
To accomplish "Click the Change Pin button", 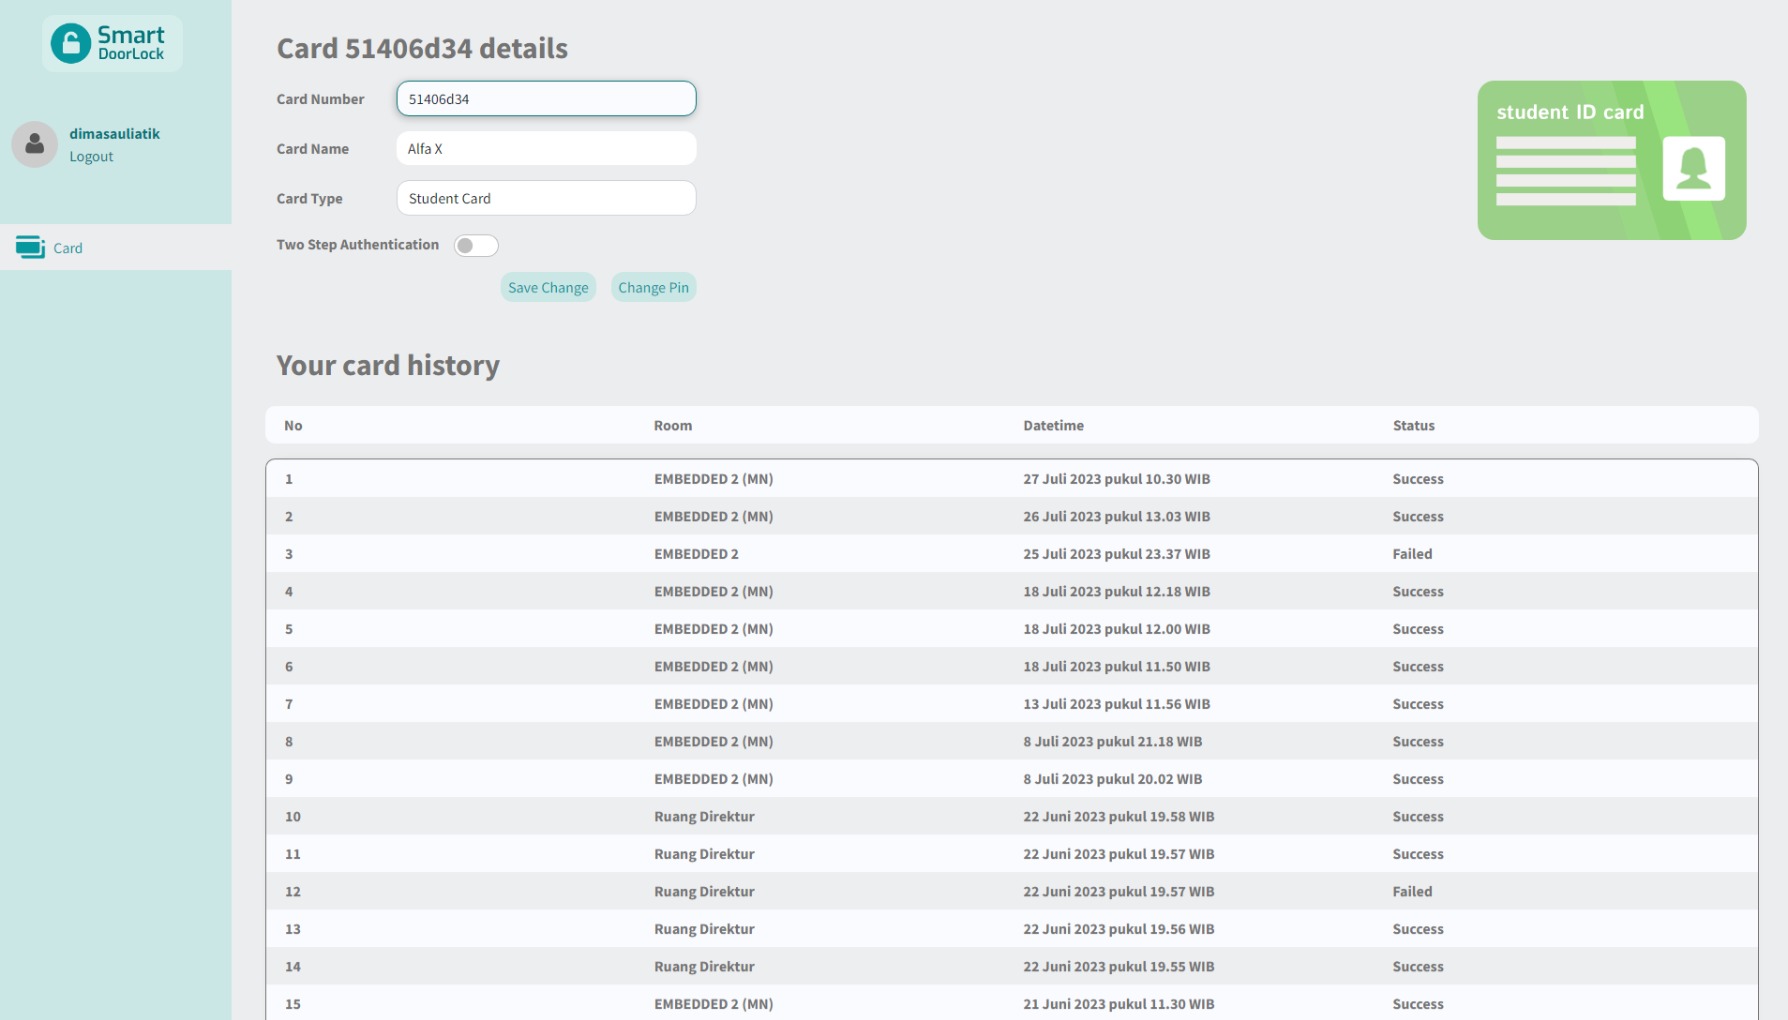I will tap(653, 287).
